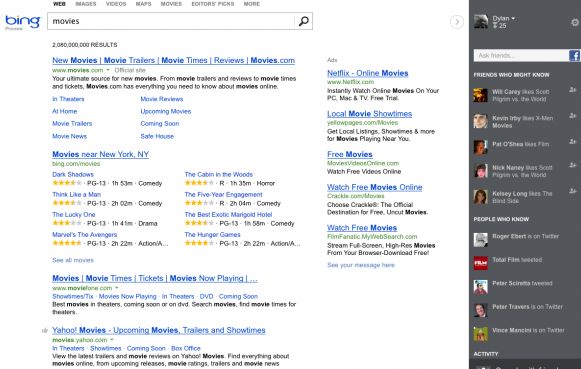Viewport: 581px width, 369px height.
Task: Open the Netflix - Online Movies ad
Action: pos(368,73)
